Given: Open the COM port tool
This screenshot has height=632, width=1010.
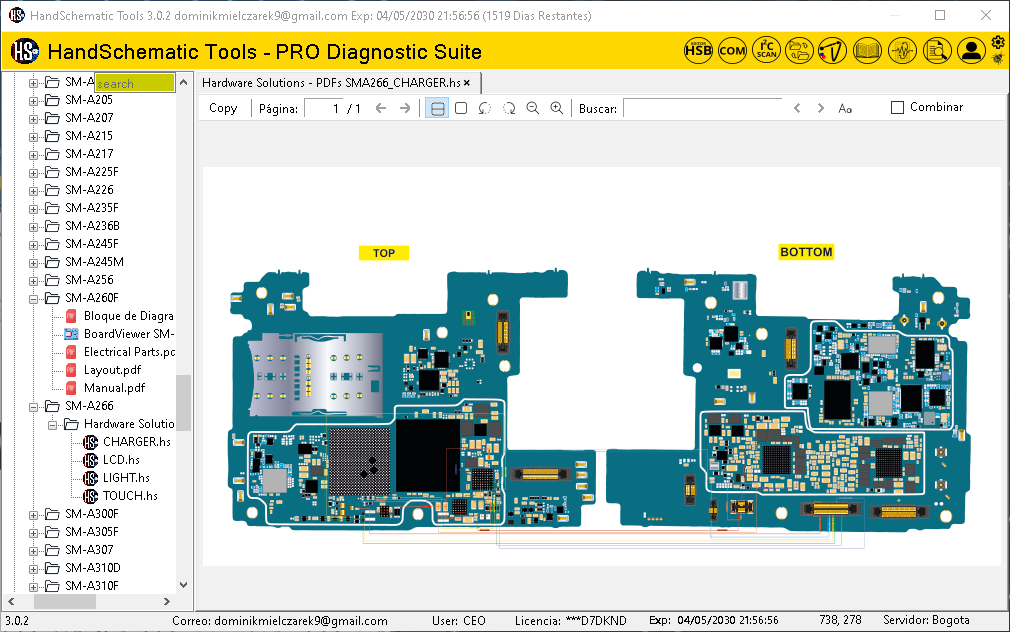Looking at the screenshot, I should pyautogui.click(x=732, y=50).
